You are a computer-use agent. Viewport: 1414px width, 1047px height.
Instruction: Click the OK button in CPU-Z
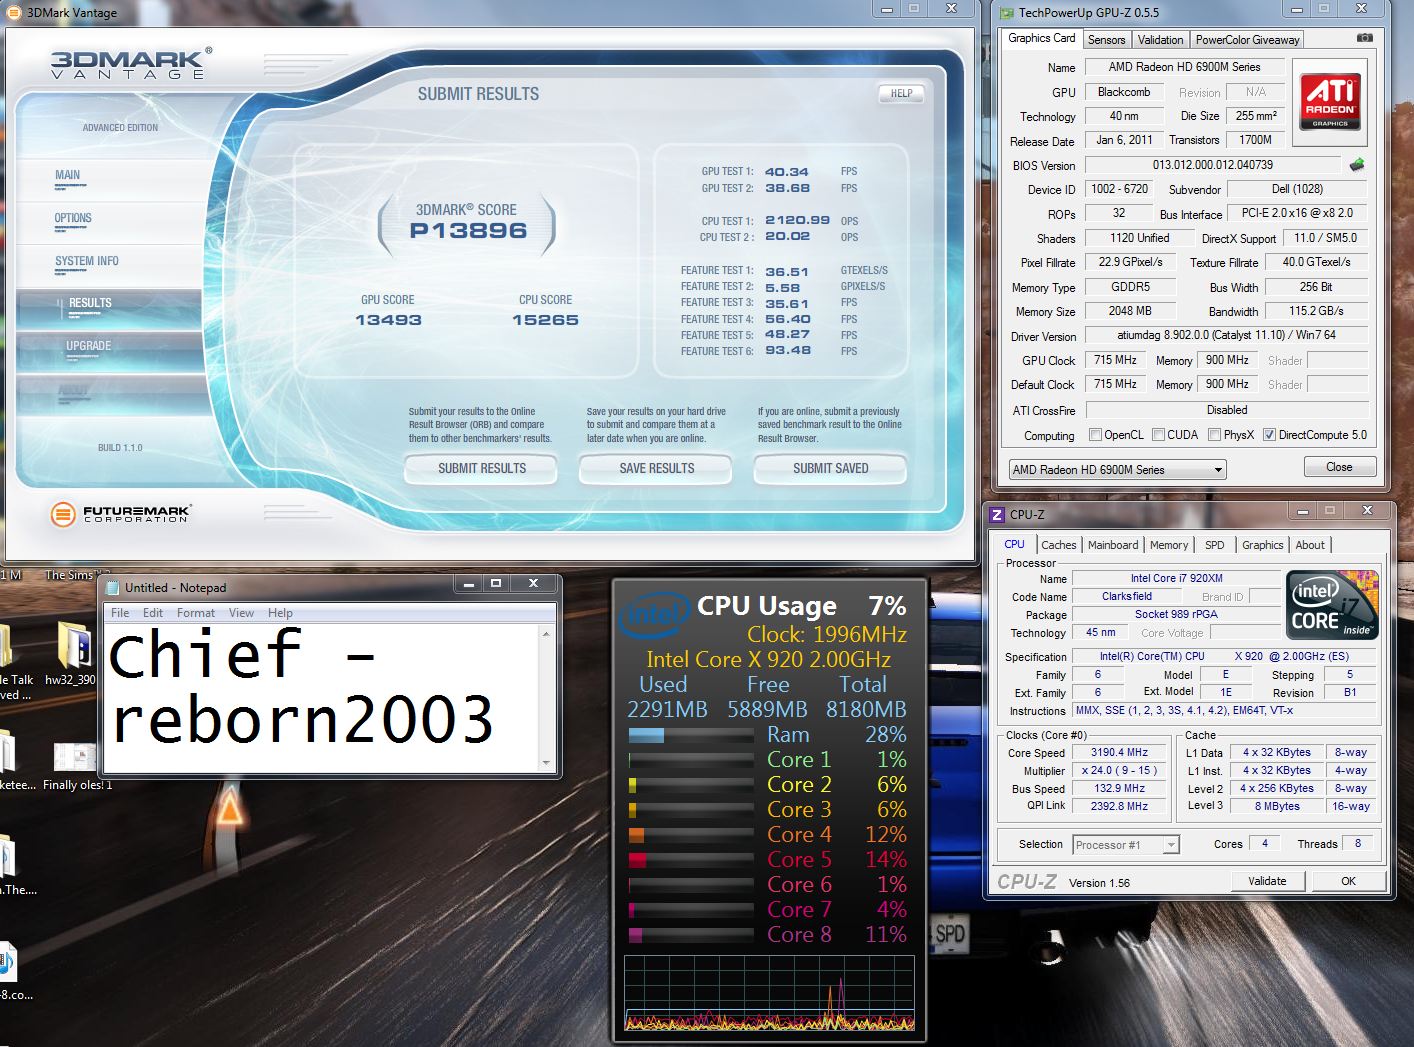tap(1348, 881)
